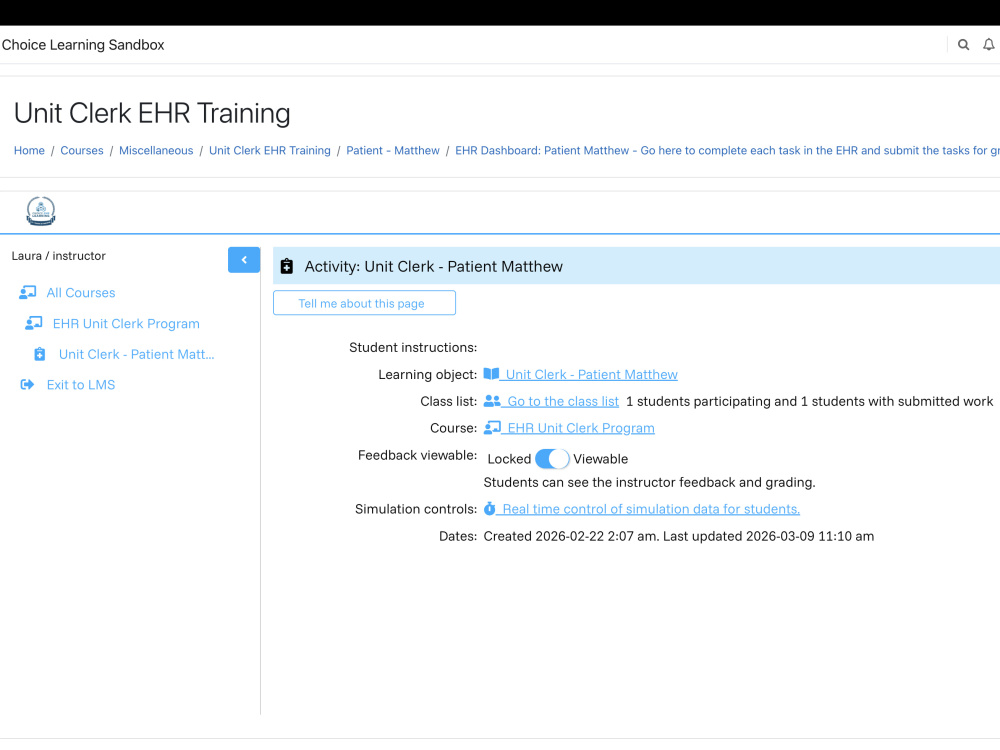Click the Tell me about this page button

[x=364, y=303]
